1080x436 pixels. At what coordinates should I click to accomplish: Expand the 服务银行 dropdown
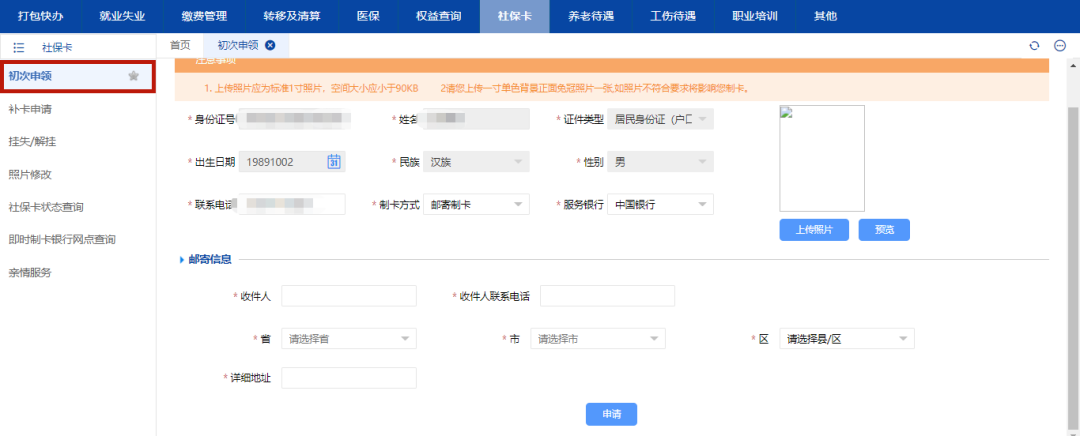[661, 204]
